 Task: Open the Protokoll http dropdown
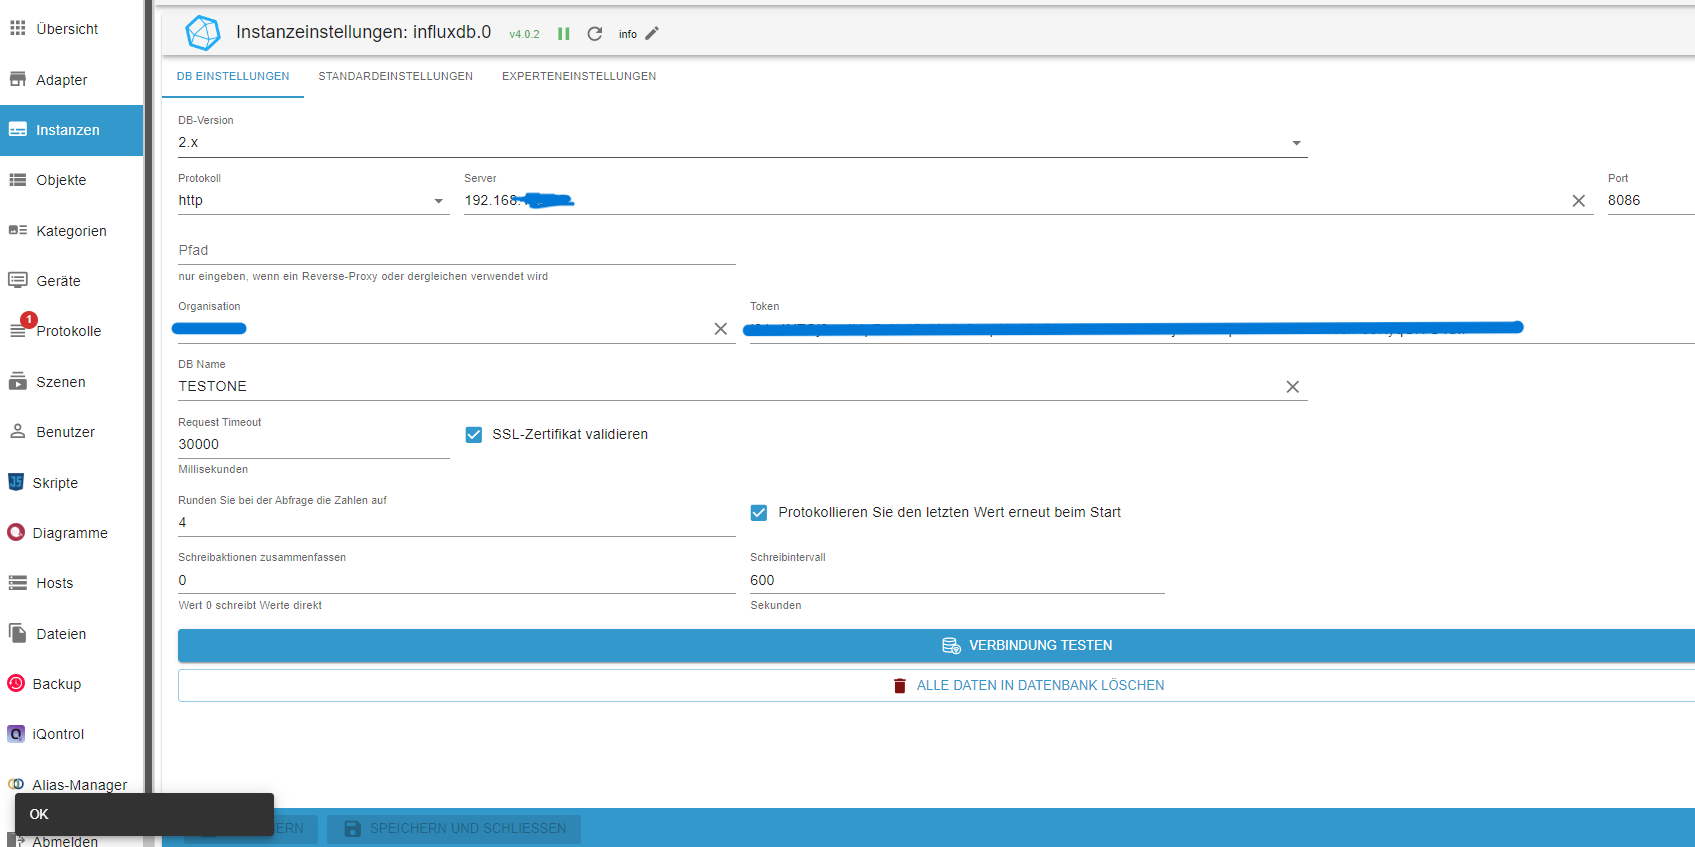click(314, 201)
